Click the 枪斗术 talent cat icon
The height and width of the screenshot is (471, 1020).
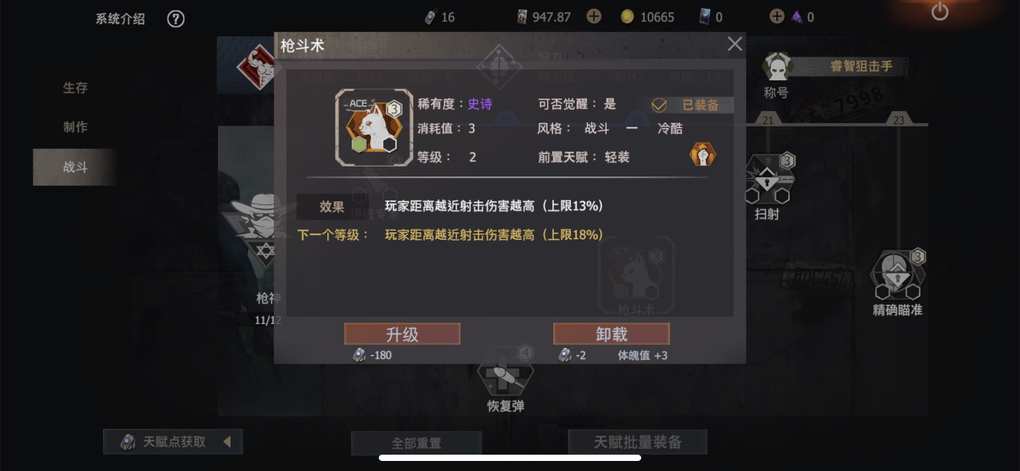coord(373,127)
